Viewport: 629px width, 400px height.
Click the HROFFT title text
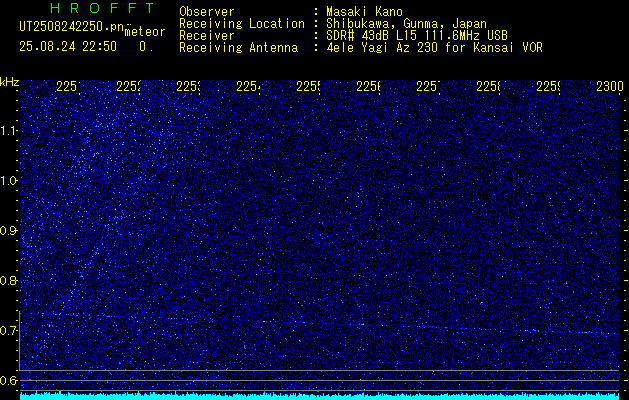[x=102, y=8]
